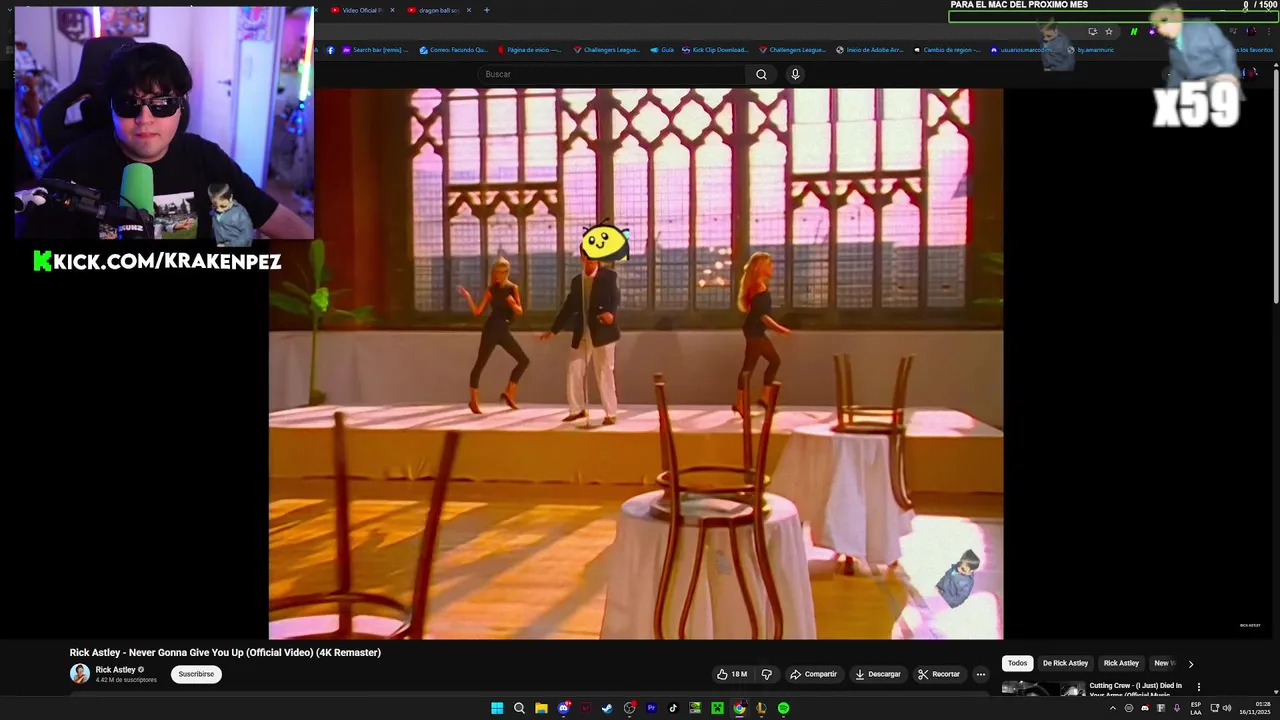1280x720 pixels.
Task: Open Minecraft from the taskbar
Action: 717,708
